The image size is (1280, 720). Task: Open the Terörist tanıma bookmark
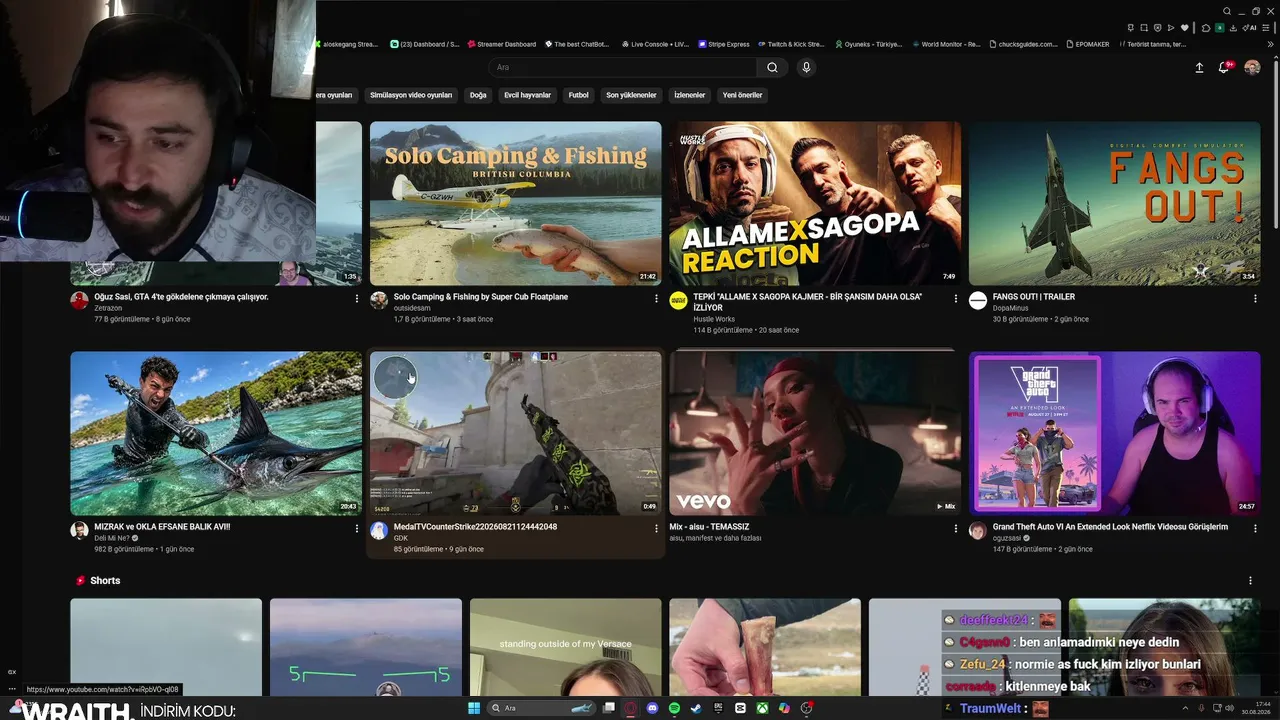1152,44
